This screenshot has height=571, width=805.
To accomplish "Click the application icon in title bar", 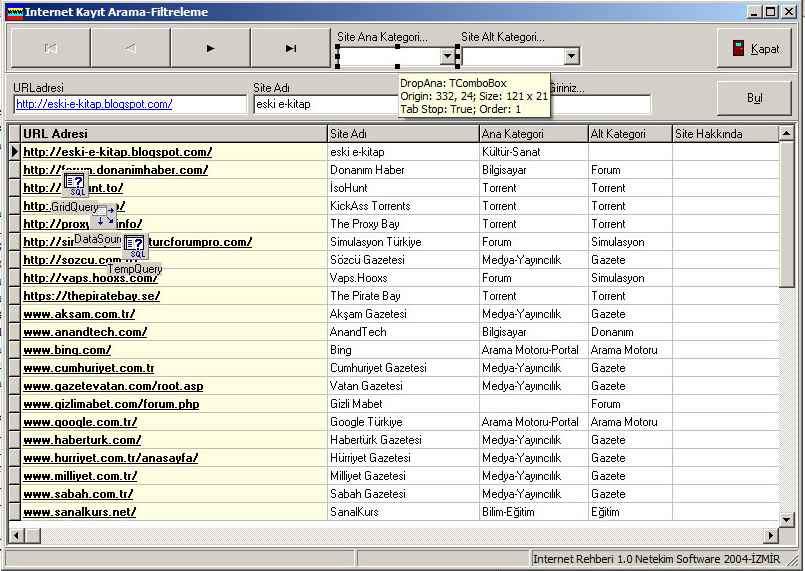I will (x=15, y=11).
